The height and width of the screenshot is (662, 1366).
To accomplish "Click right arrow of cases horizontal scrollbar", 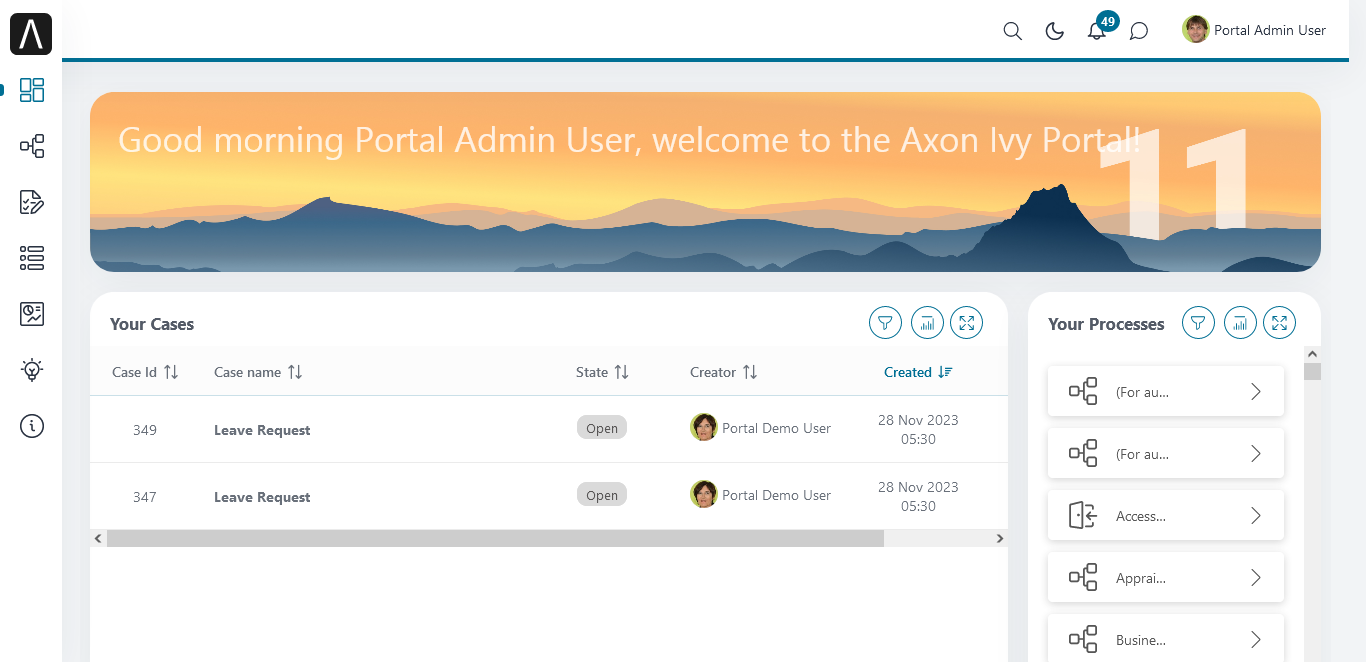I will pos(1000,538).
